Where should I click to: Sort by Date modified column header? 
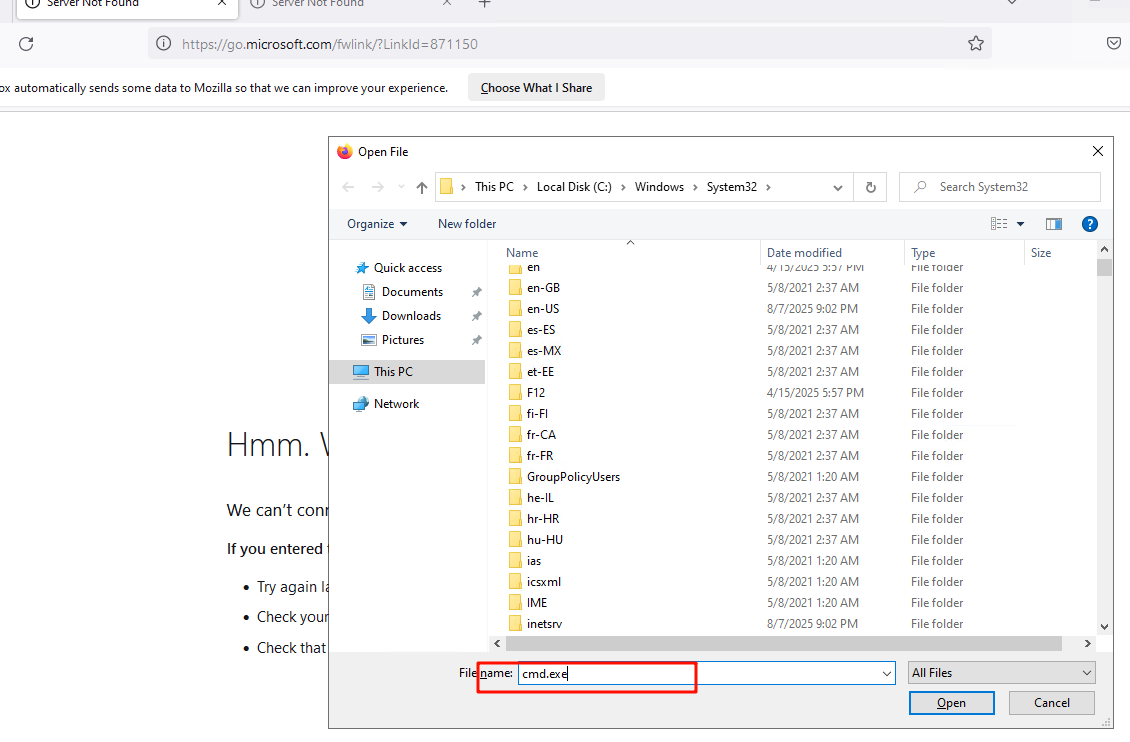pos(804,253)
